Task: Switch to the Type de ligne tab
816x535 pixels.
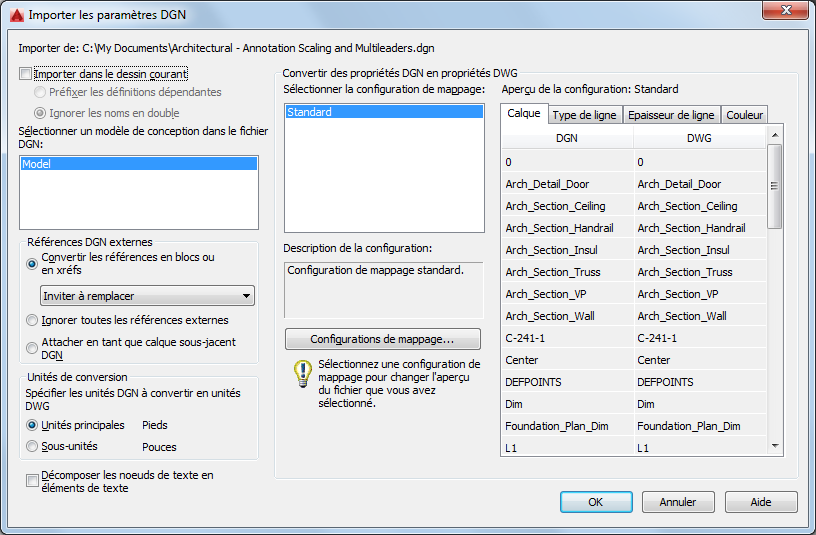Action: pos(586,115)
